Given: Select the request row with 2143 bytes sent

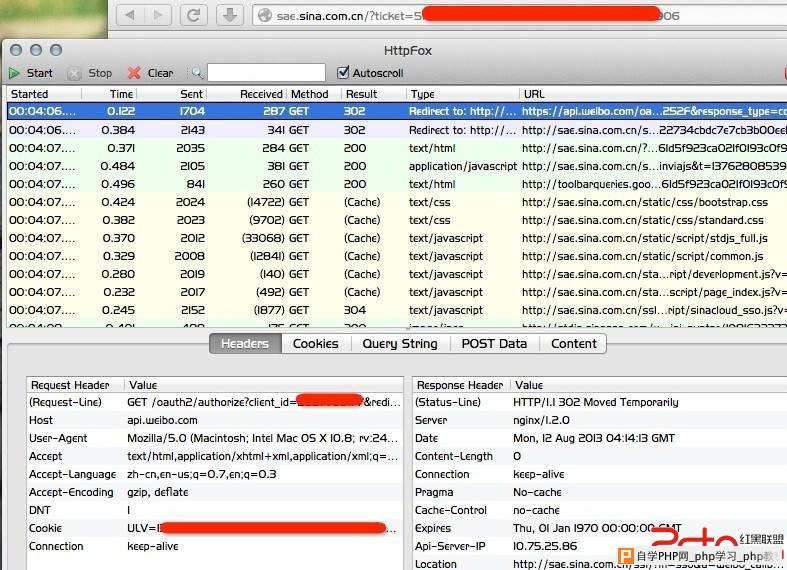Looking at the screenshot, I should click(397, 130).
